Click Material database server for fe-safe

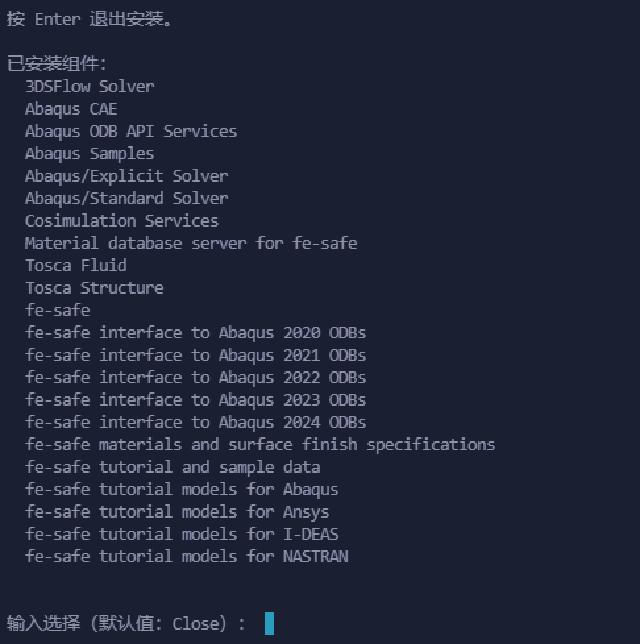(x=191, y=243)
